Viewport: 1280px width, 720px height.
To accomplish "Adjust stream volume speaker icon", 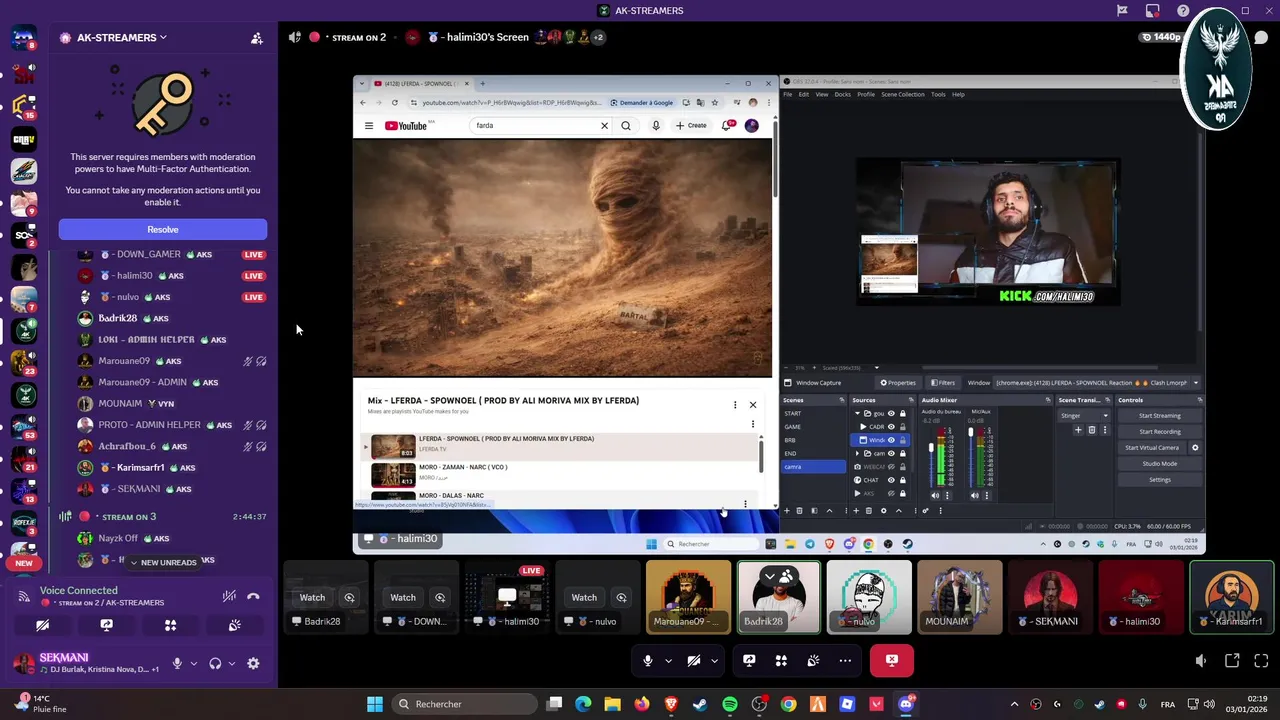I will pos(1201,660).
